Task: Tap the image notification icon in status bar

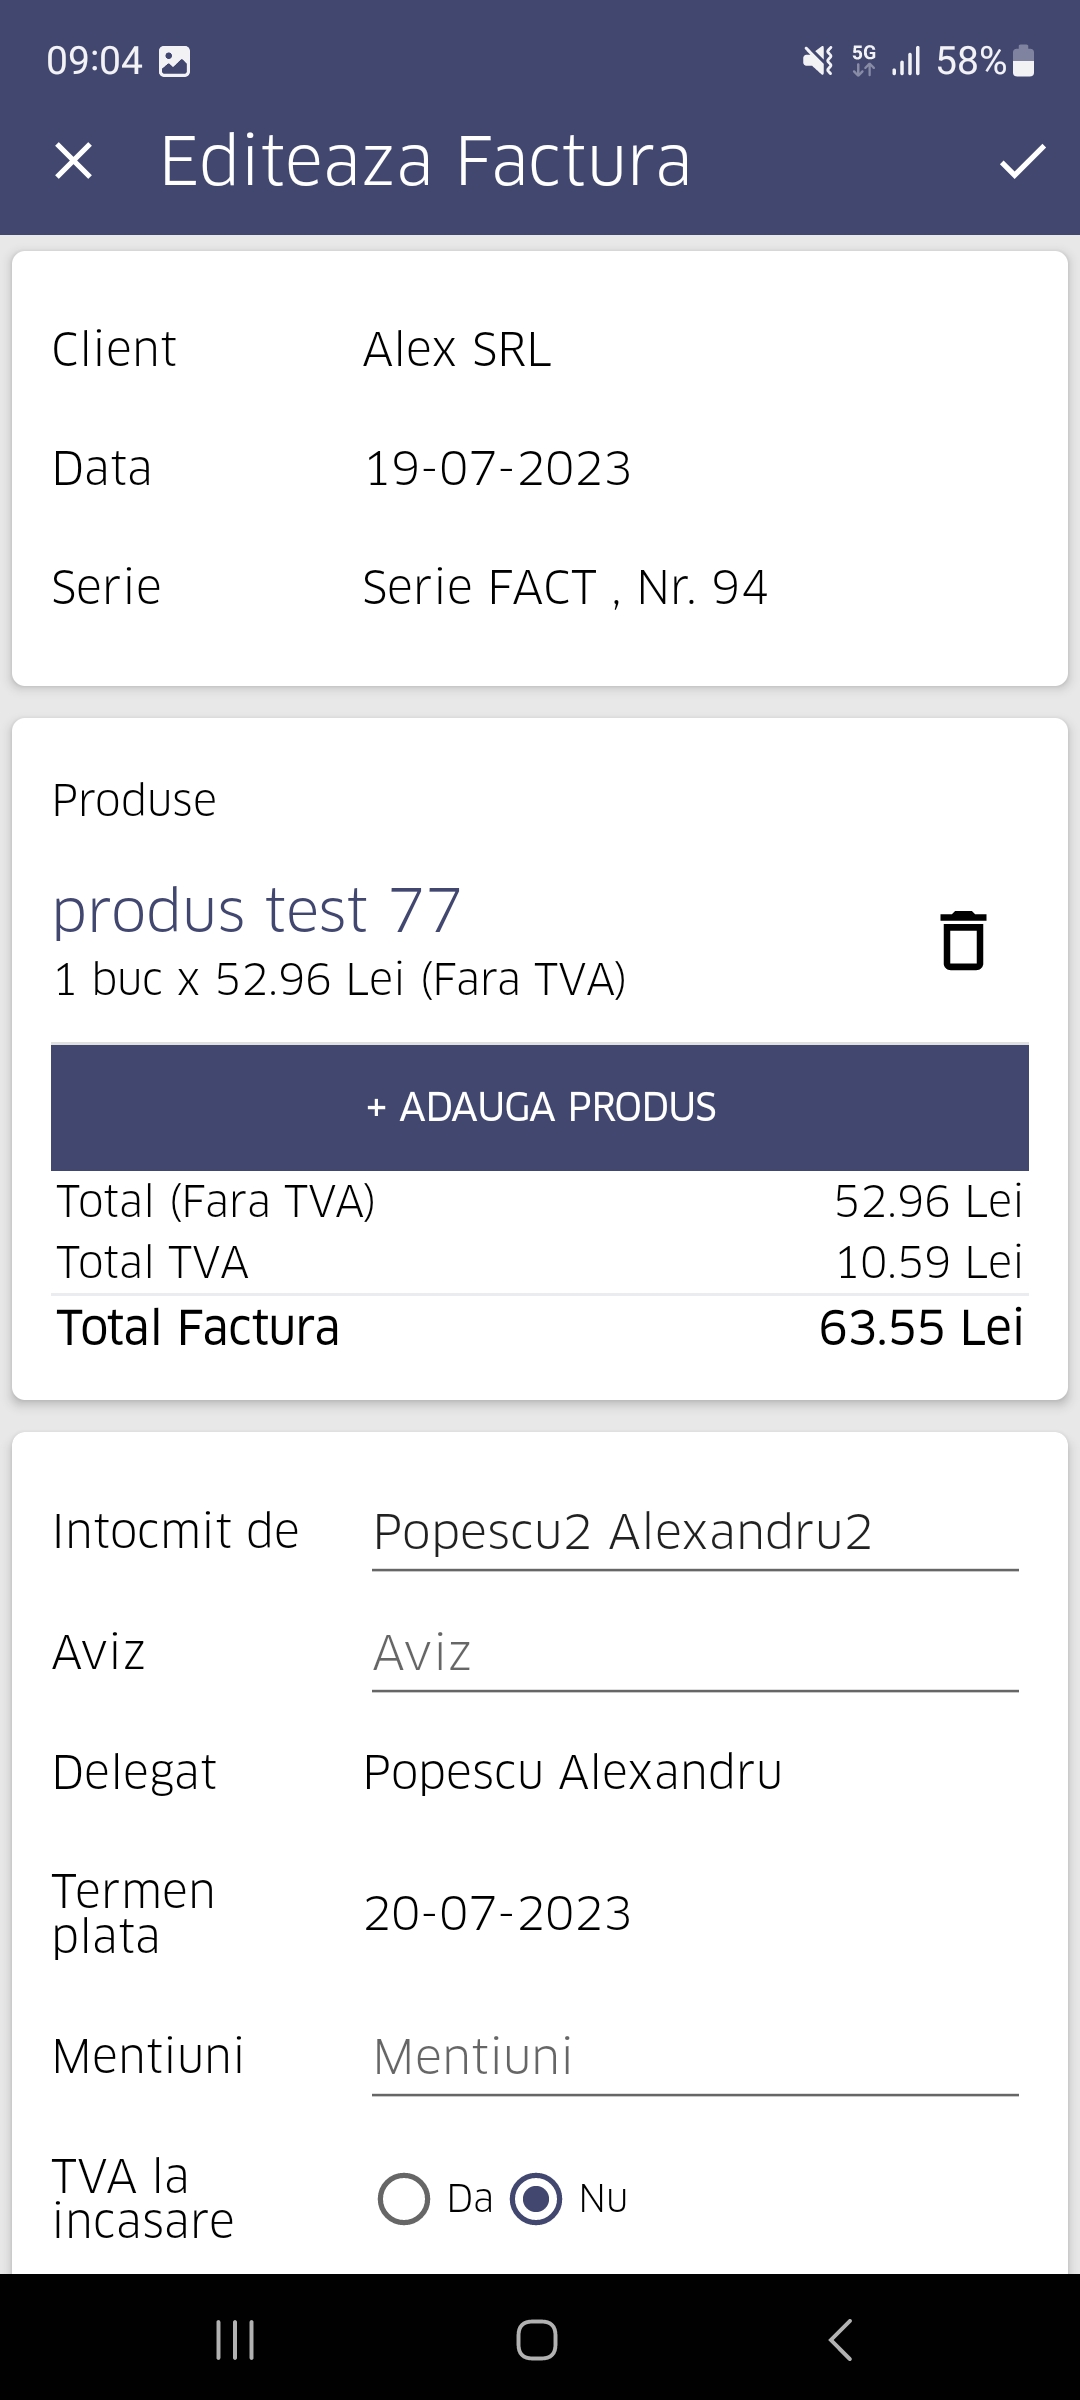Action: pyautogui.click(x=175, y=61)
